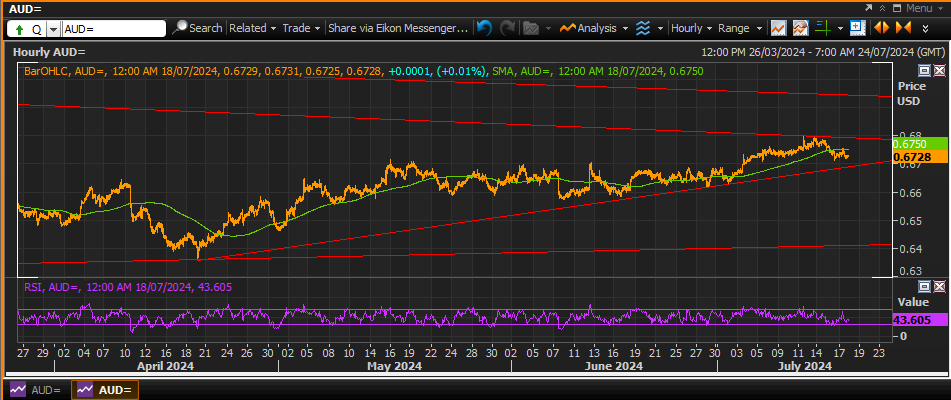Click the green 0.6750 SMA price tag
The height and width of the screenshot is (400, 951).
point(921,144)
